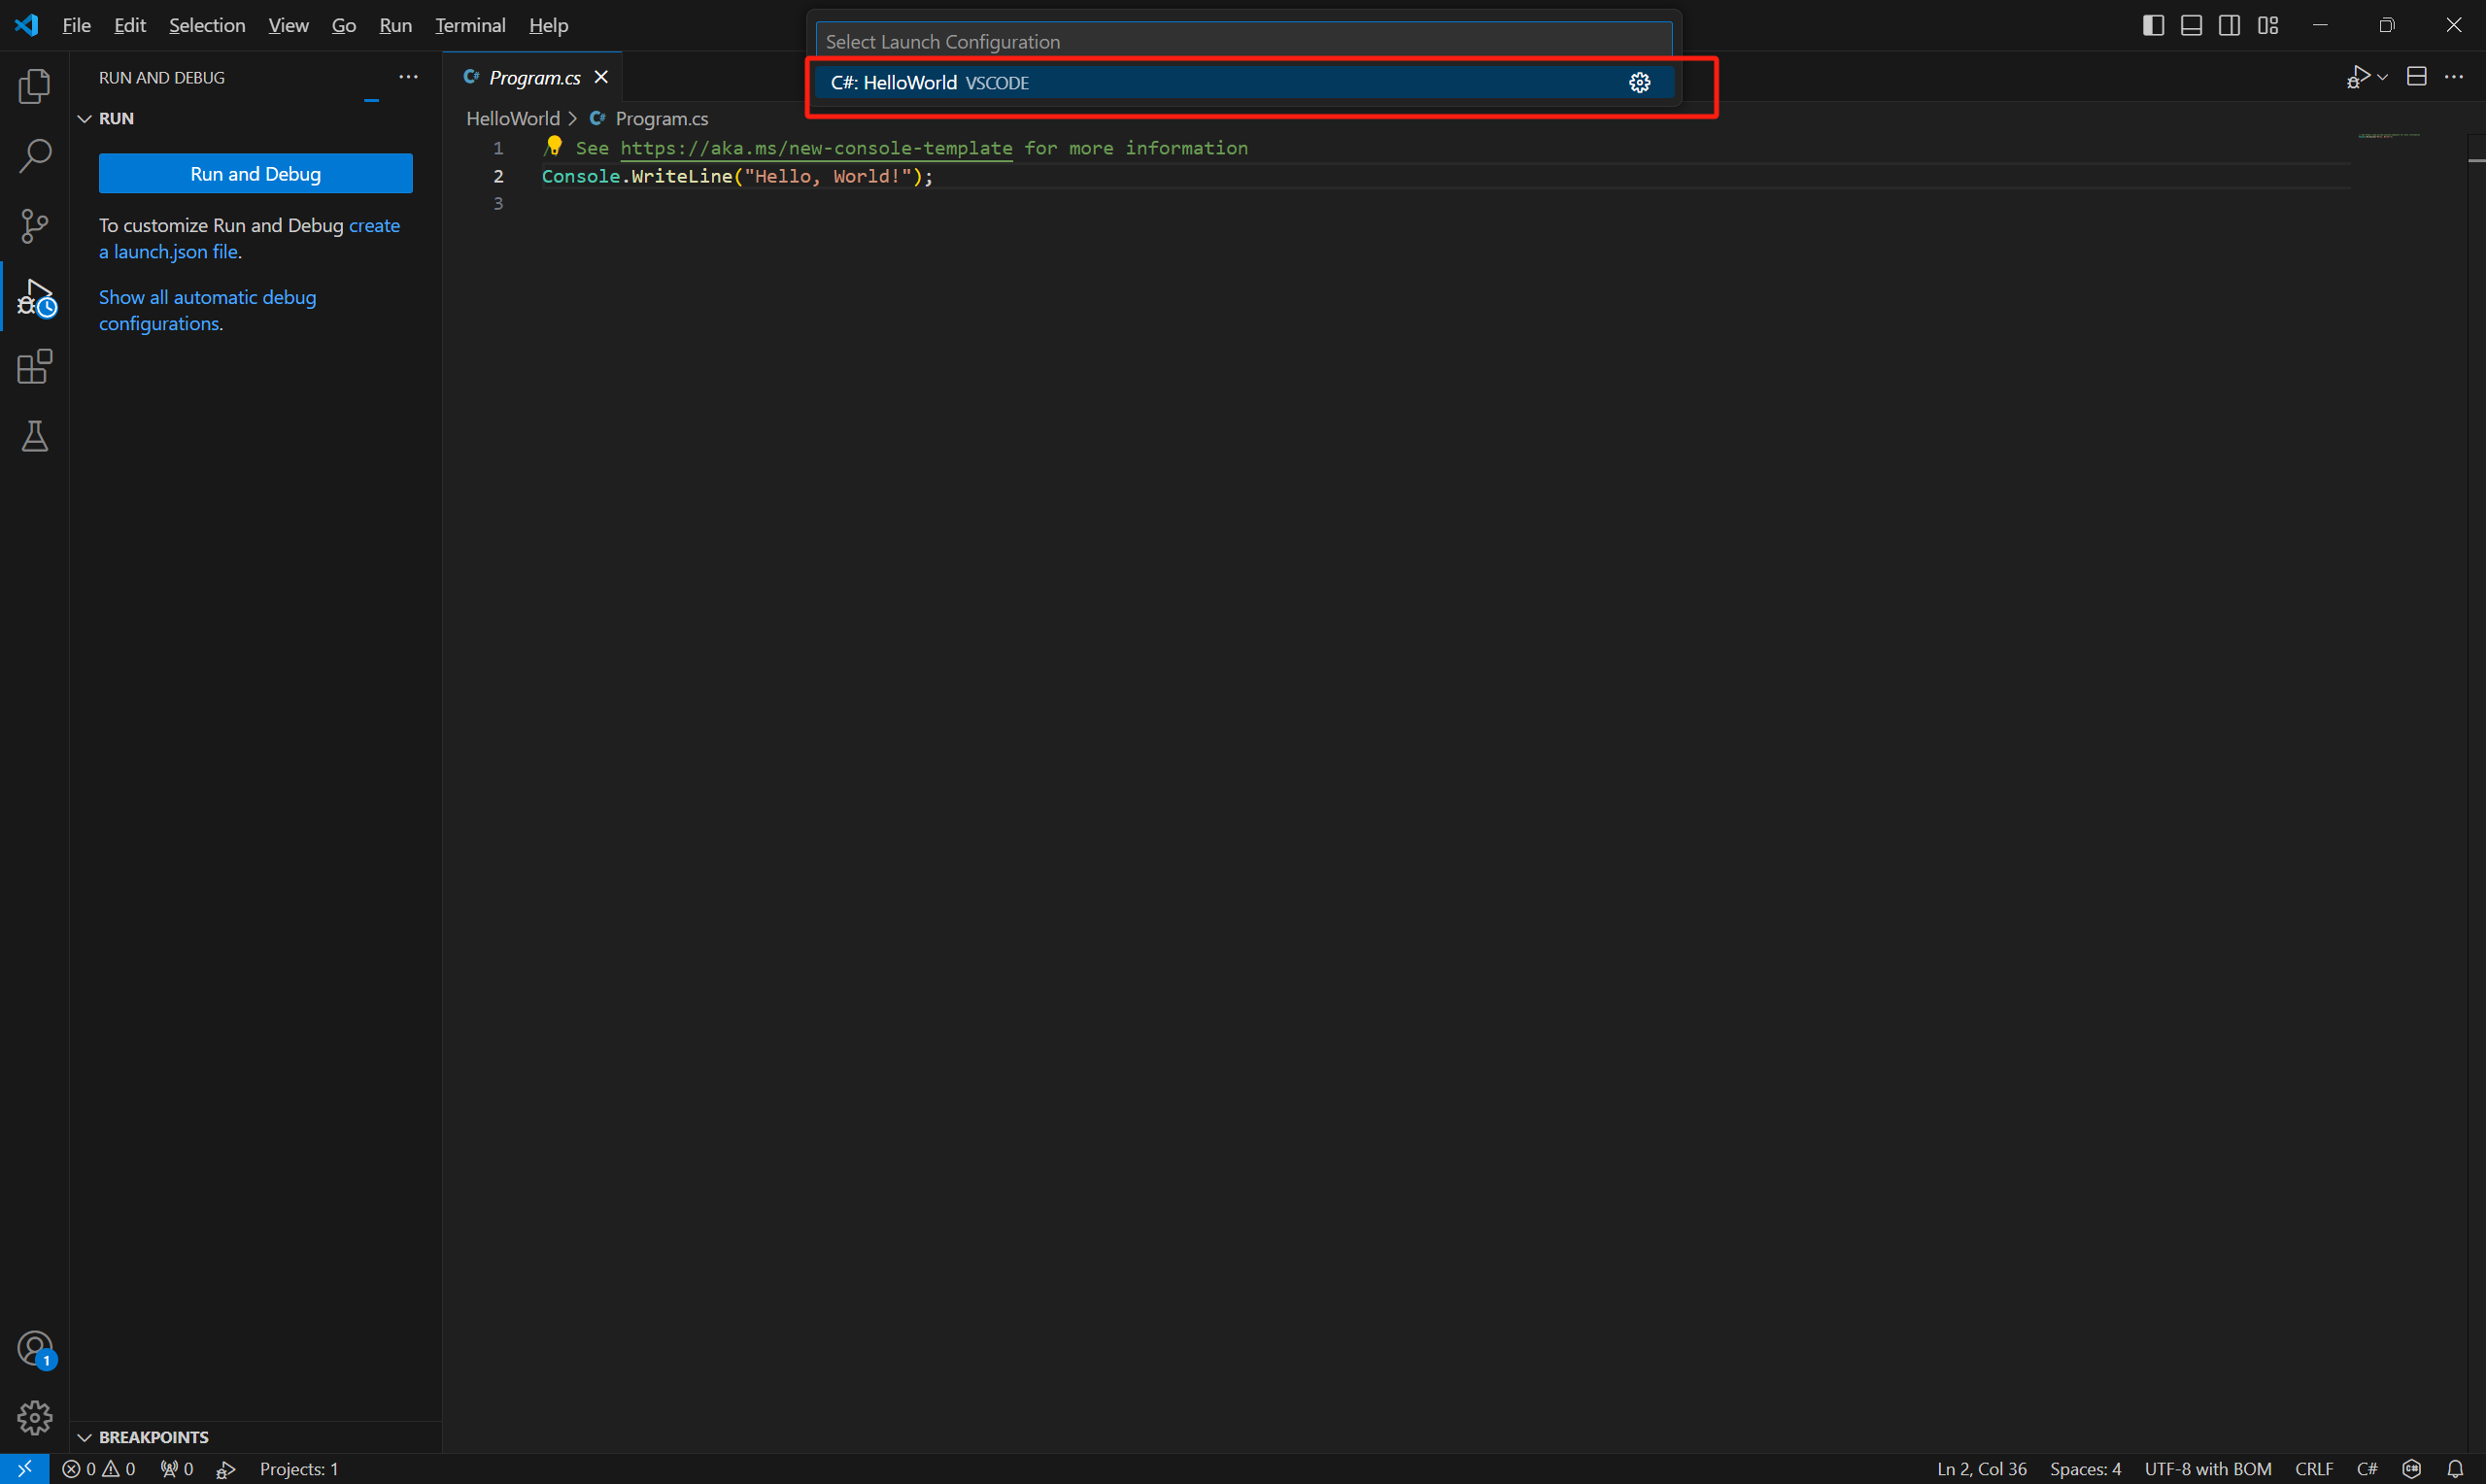Viewport: 2486px width, 1484px height.
Task: Click line number 3 in gutter
Action: [498, 204]
